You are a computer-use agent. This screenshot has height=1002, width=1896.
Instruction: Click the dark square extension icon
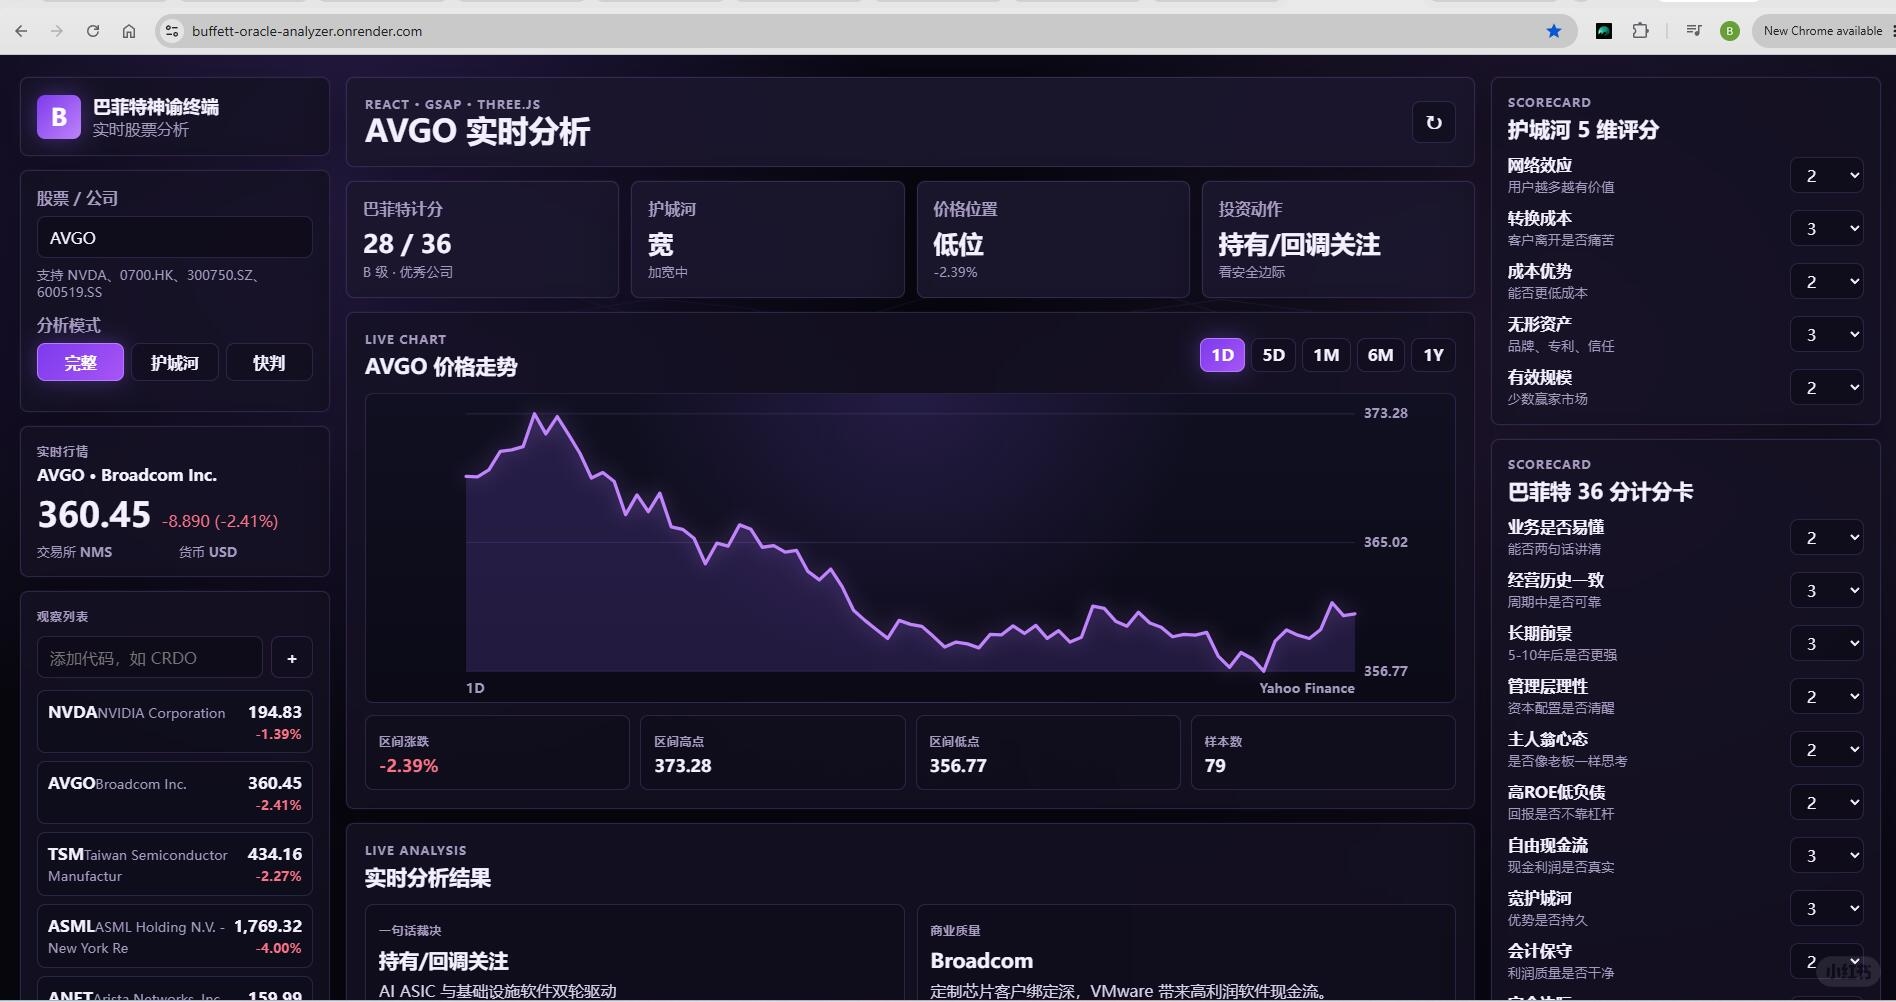[x=1604, y=31]
